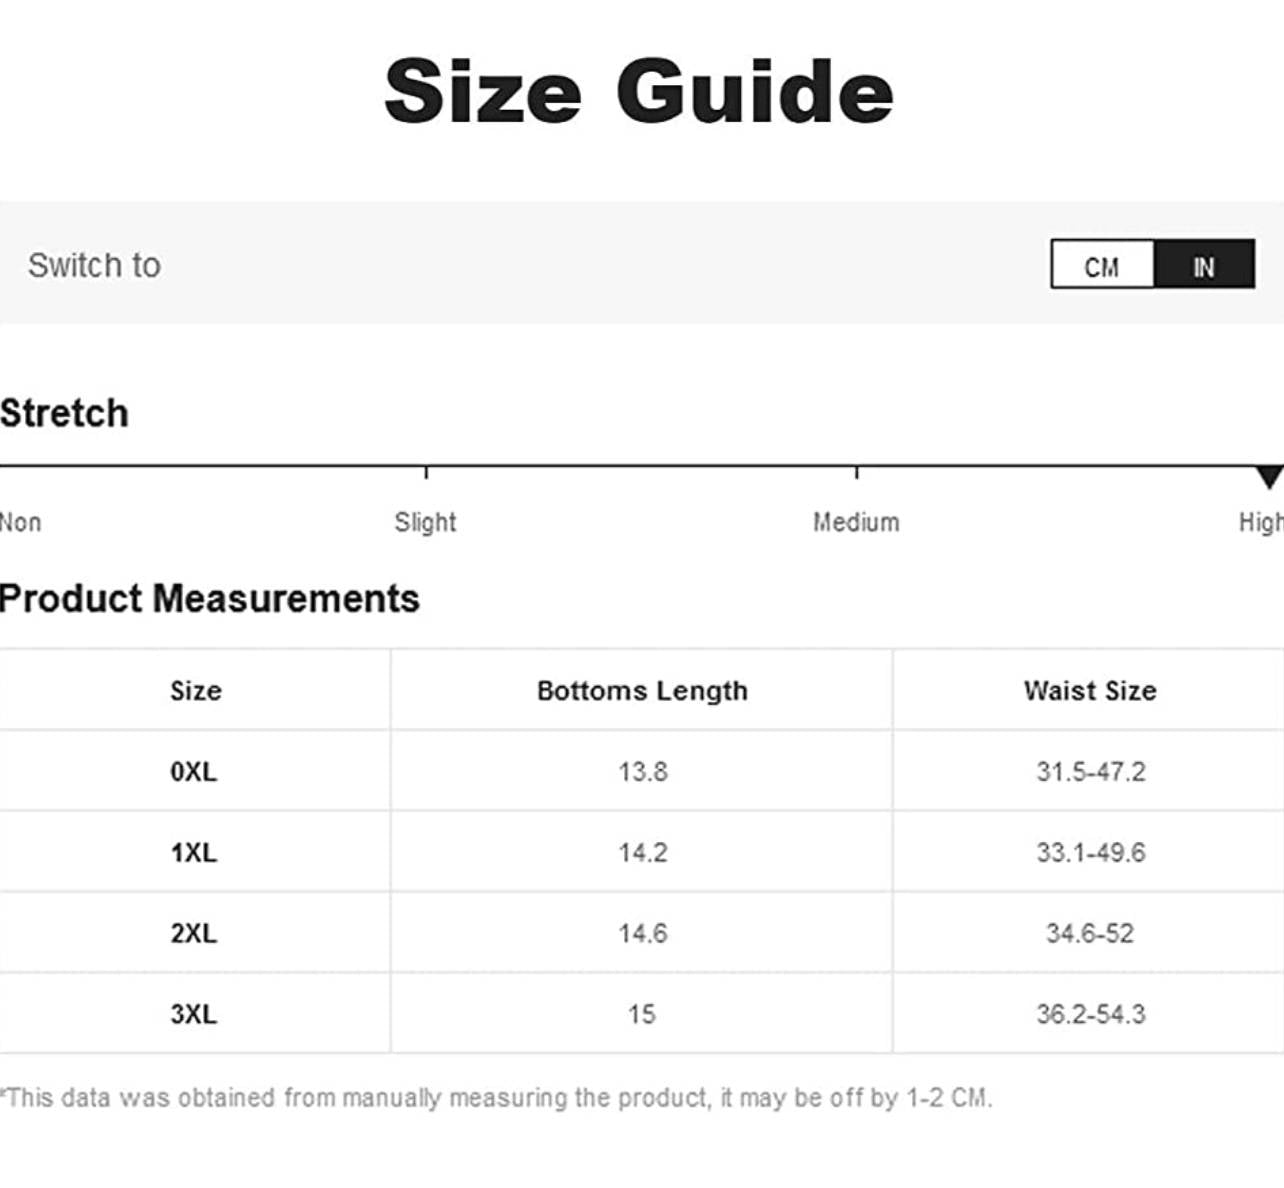Click the manual measuring disclaimer note
Screen dimensions: 1284x1188
click(x=497, y=1098)
